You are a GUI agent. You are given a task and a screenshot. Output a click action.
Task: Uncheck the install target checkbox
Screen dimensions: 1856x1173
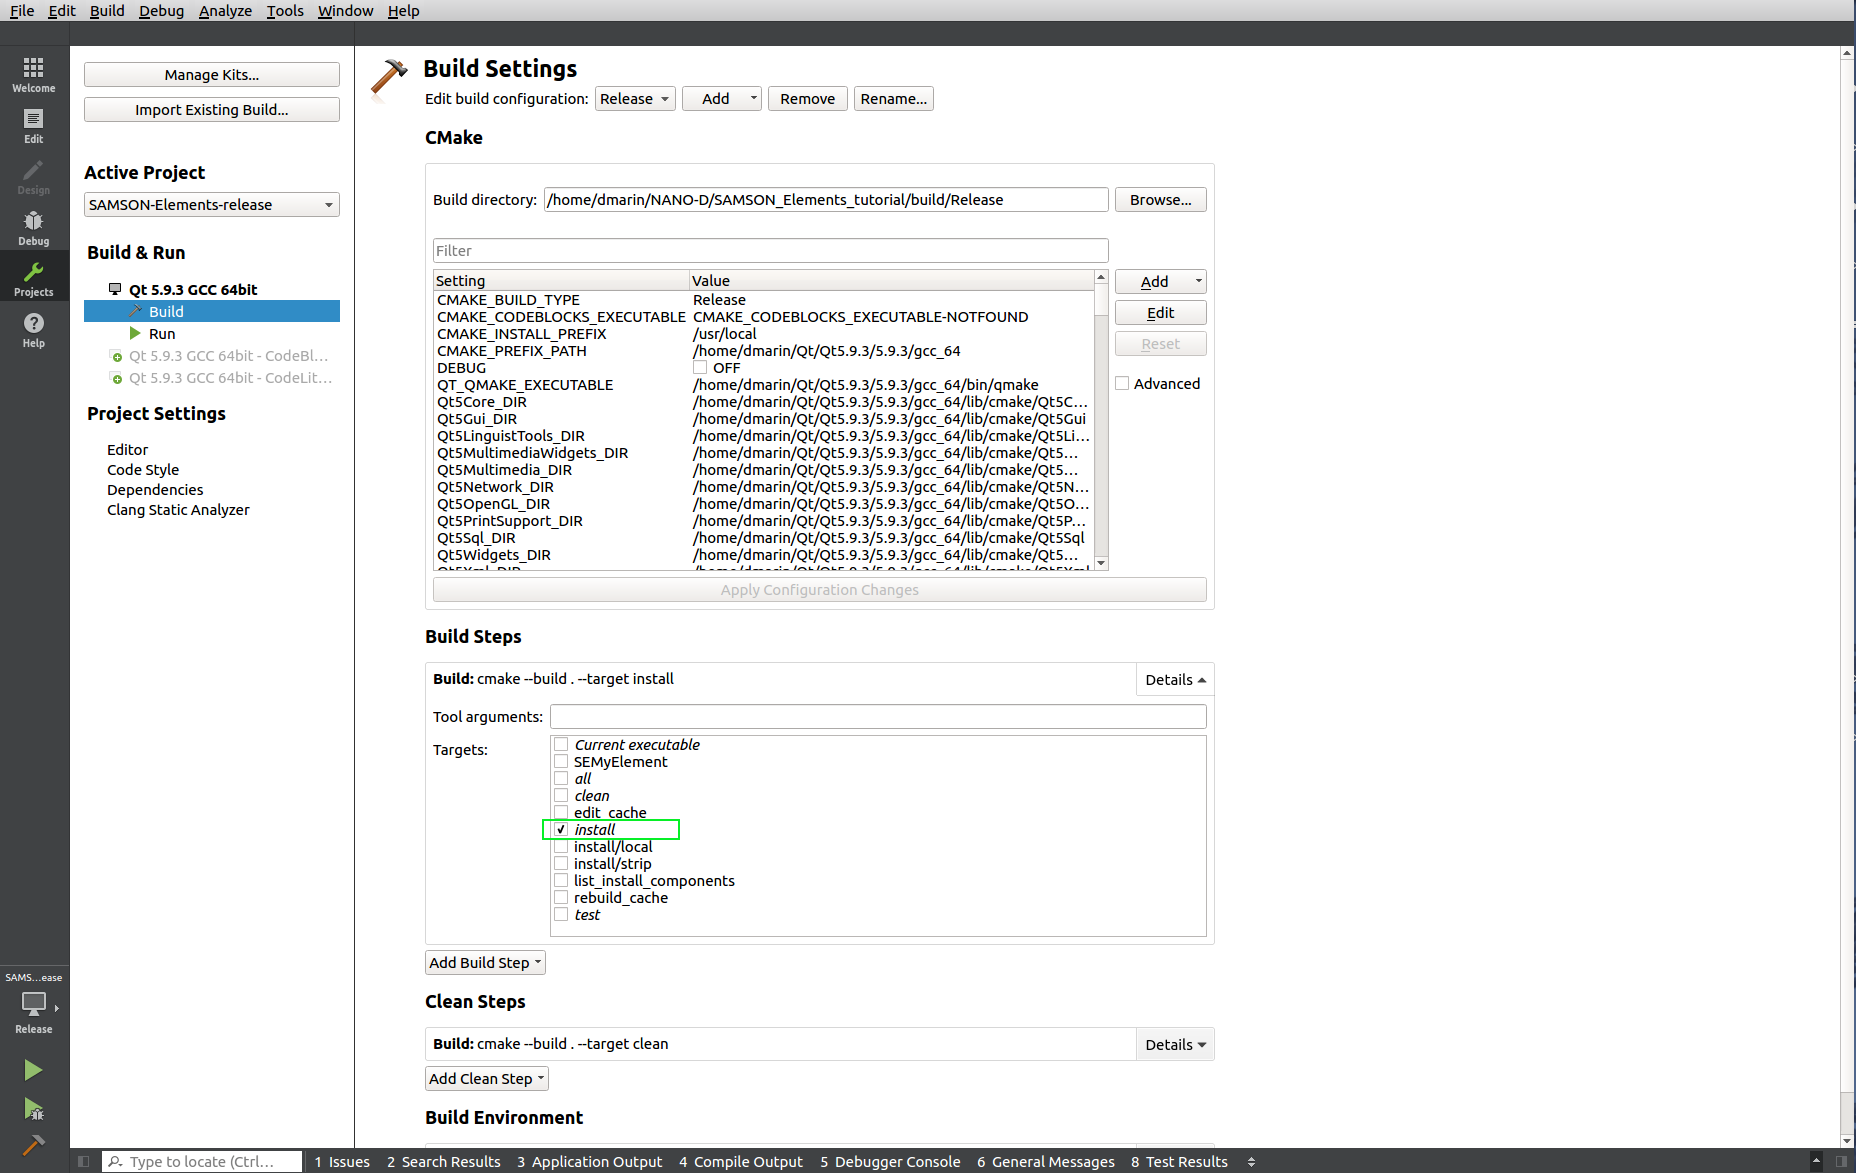562,830
